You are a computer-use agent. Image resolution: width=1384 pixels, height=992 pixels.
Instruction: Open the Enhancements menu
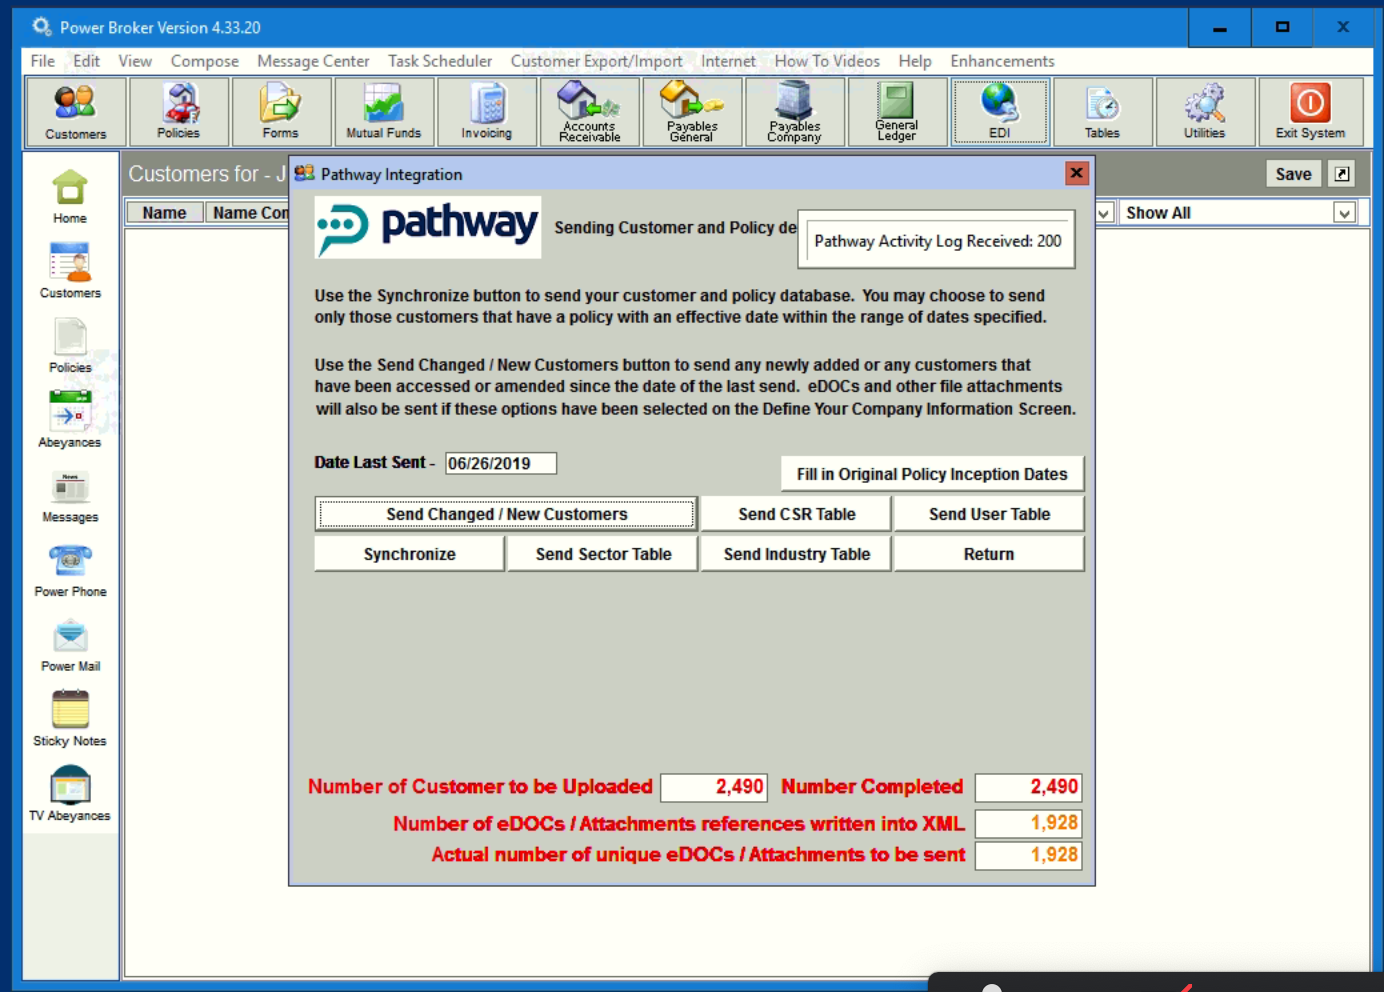pyautogui.click(x=1002, y=61)
